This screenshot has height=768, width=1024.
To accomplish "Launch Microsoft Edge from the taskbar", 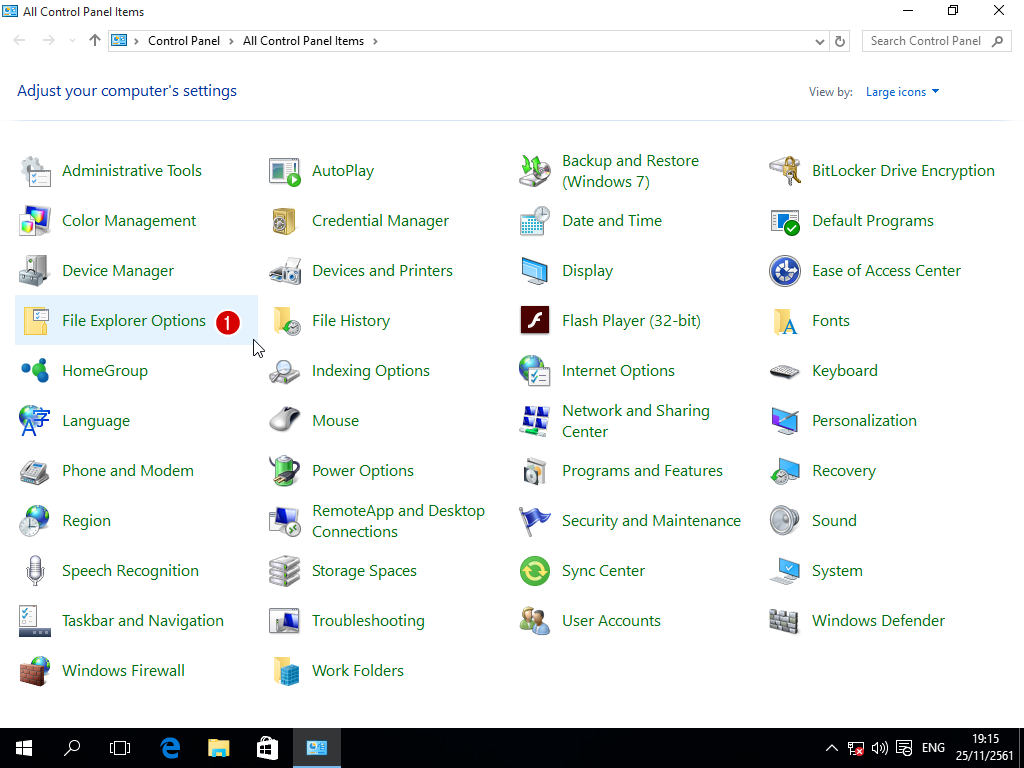I will tap(170, 748).
